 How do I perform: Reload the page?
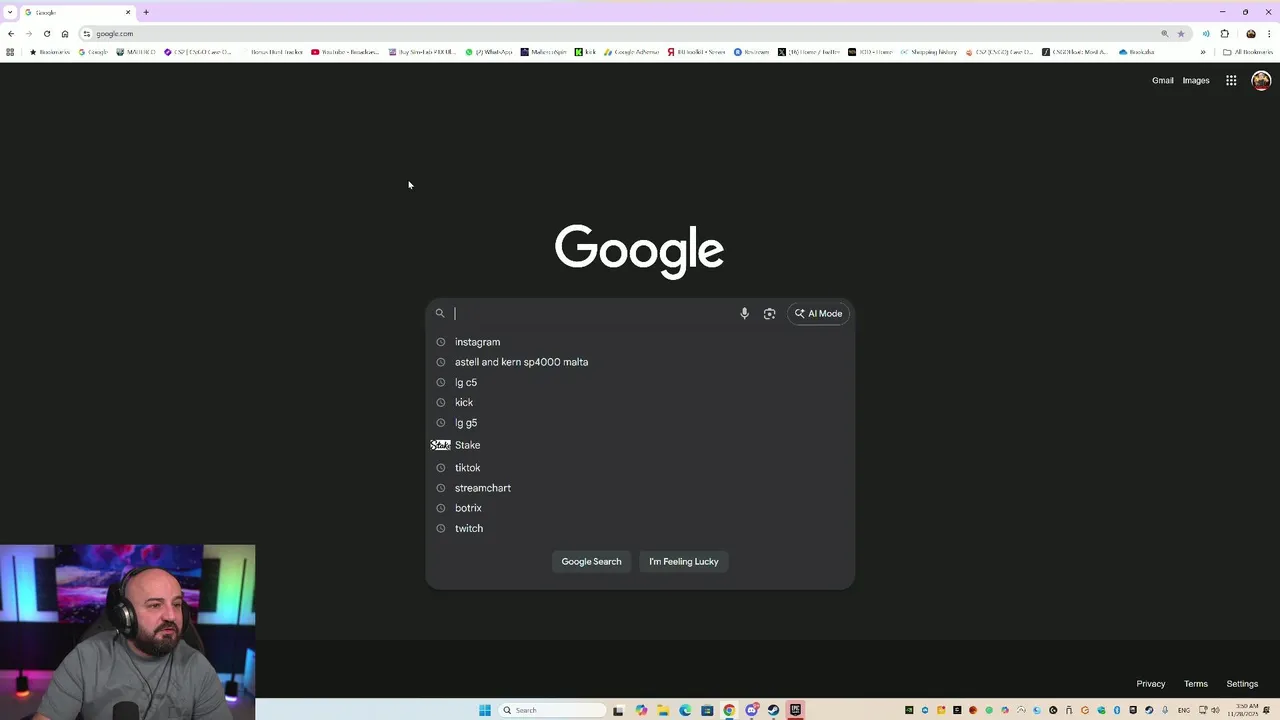pos(47,33)
